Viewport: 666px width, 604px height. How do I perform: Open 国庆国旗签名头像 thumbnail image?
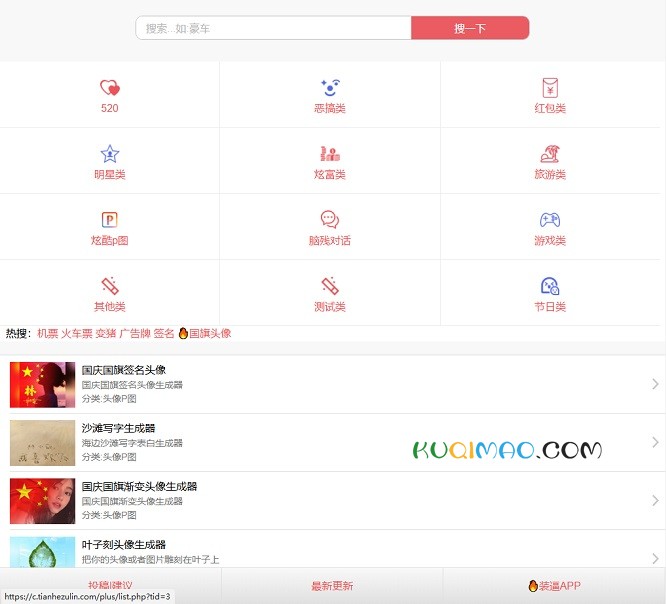coord(42,385)
